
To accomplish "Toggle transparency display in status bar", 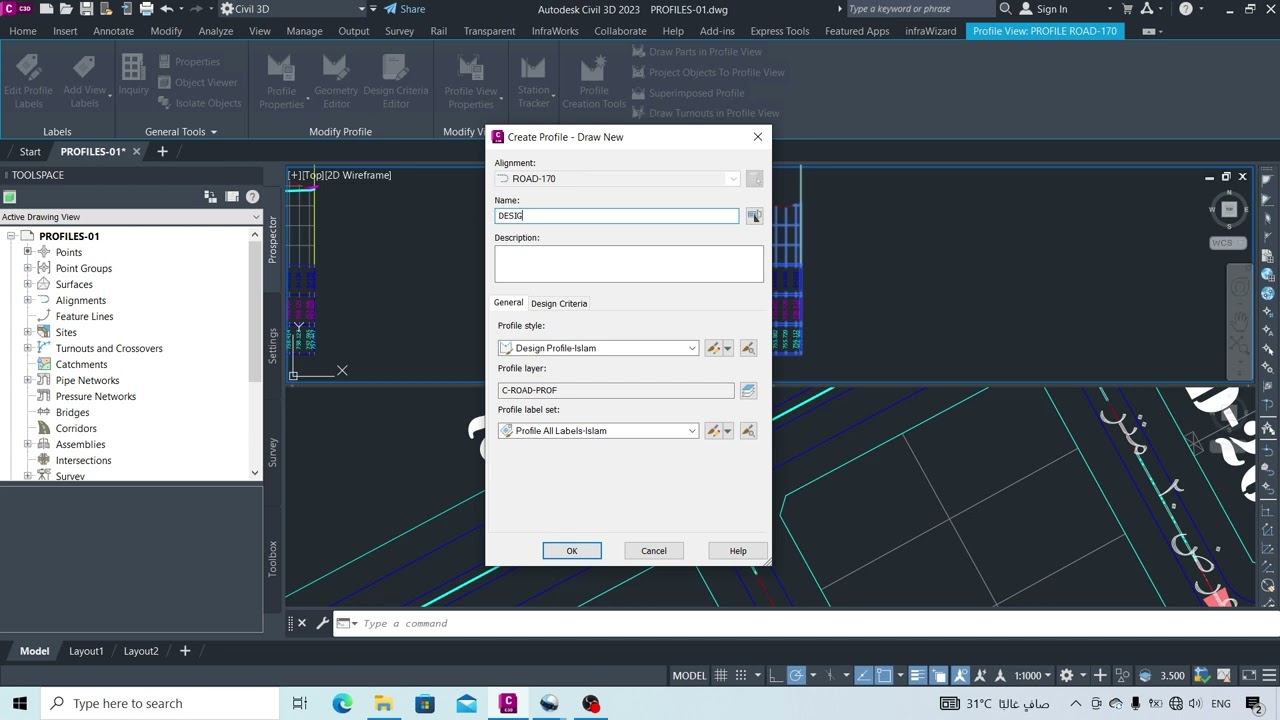I will 939,676.
